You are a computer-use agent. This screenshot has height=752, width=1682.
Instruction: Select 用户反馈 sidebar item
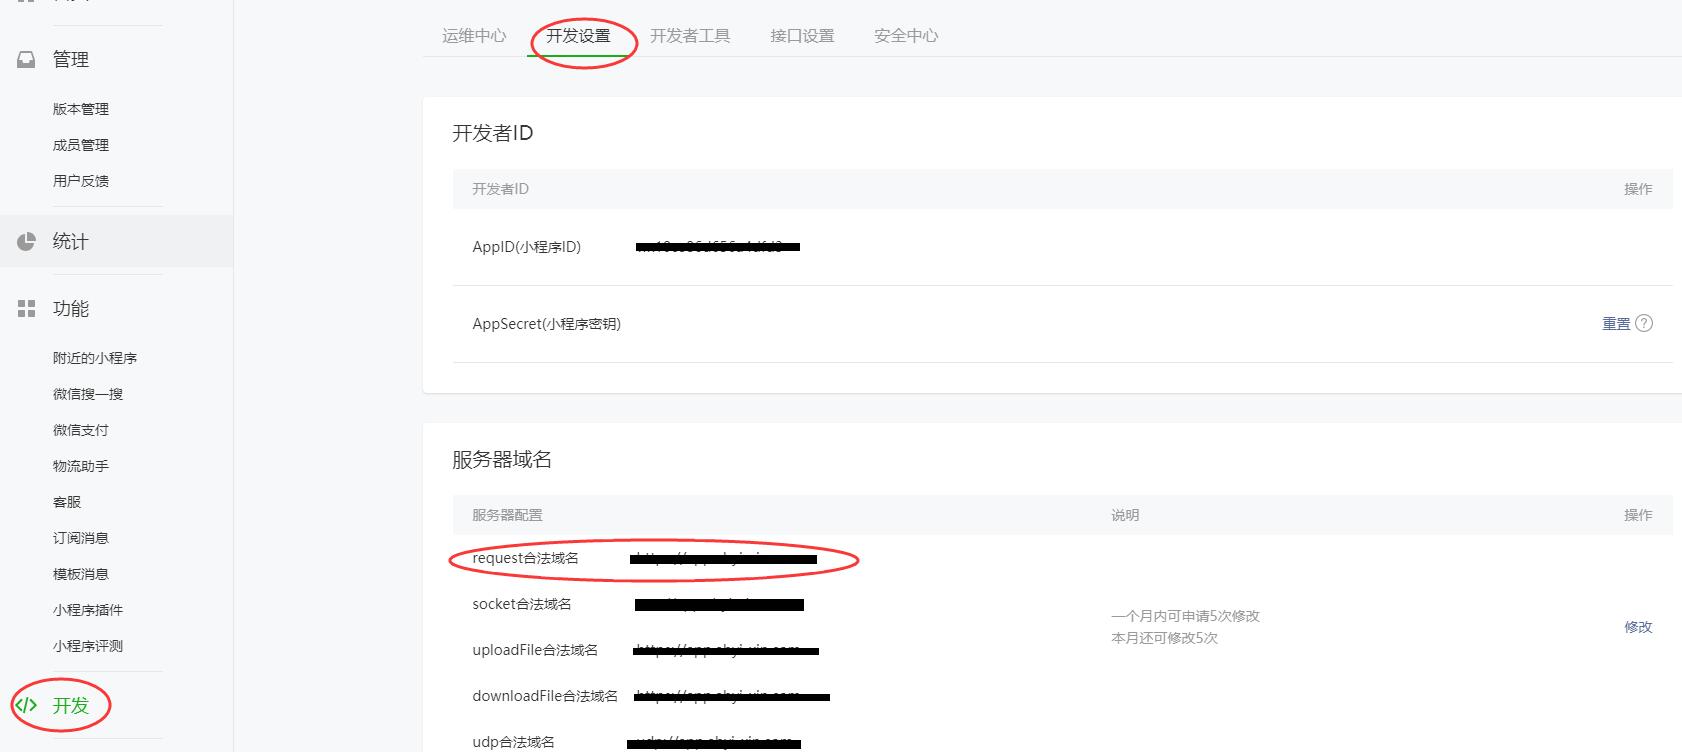coord(81,181)
